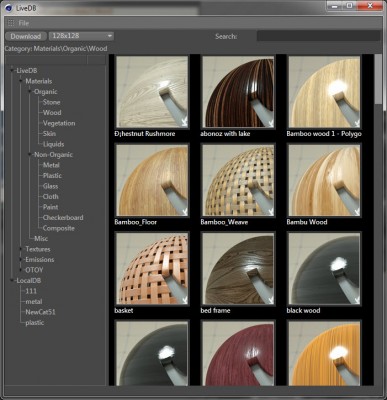Expand the Textures tree node
The height and width of the screenshot is (400, 387).
pyautogui.click(x=22, y=249)
